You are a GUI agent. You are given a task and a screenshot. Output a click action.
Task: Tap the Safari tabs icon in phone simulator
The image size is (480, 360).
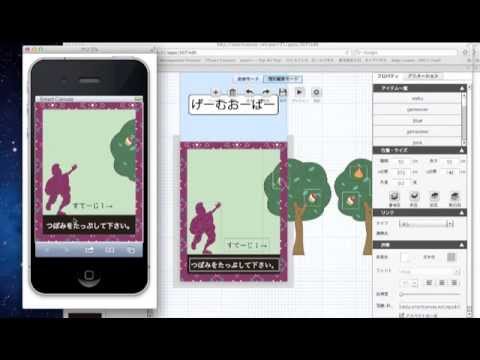[x=131, y=250]
